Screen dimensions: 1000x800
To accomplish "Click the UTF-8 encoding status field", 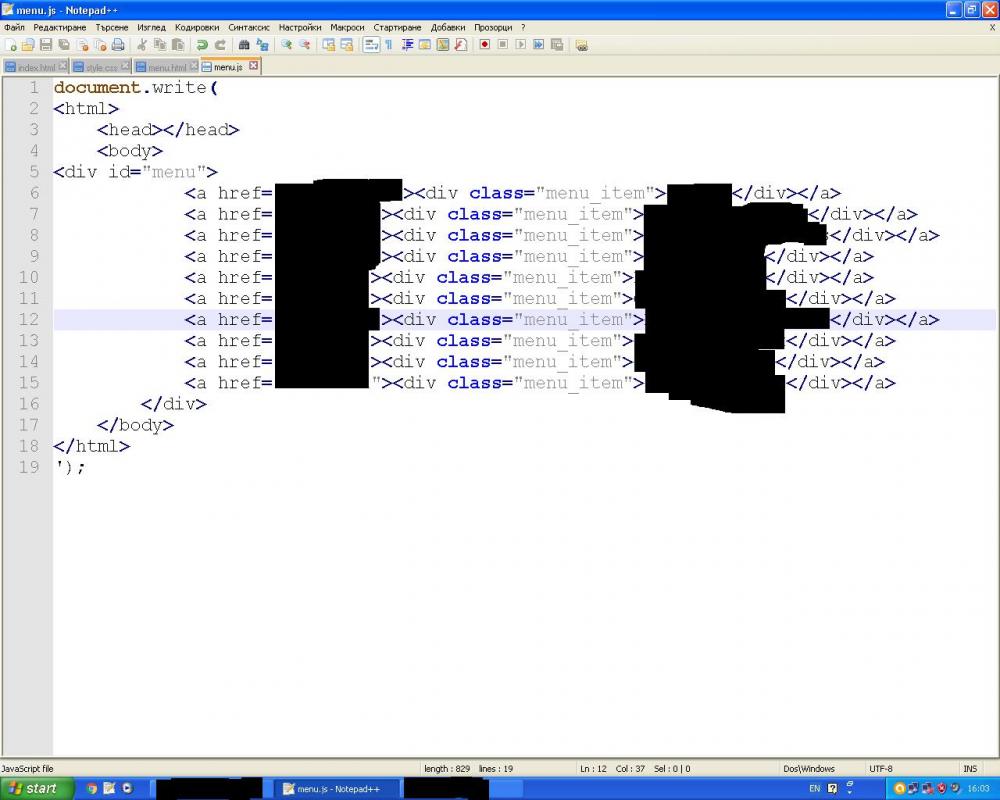I will [881, 769].
